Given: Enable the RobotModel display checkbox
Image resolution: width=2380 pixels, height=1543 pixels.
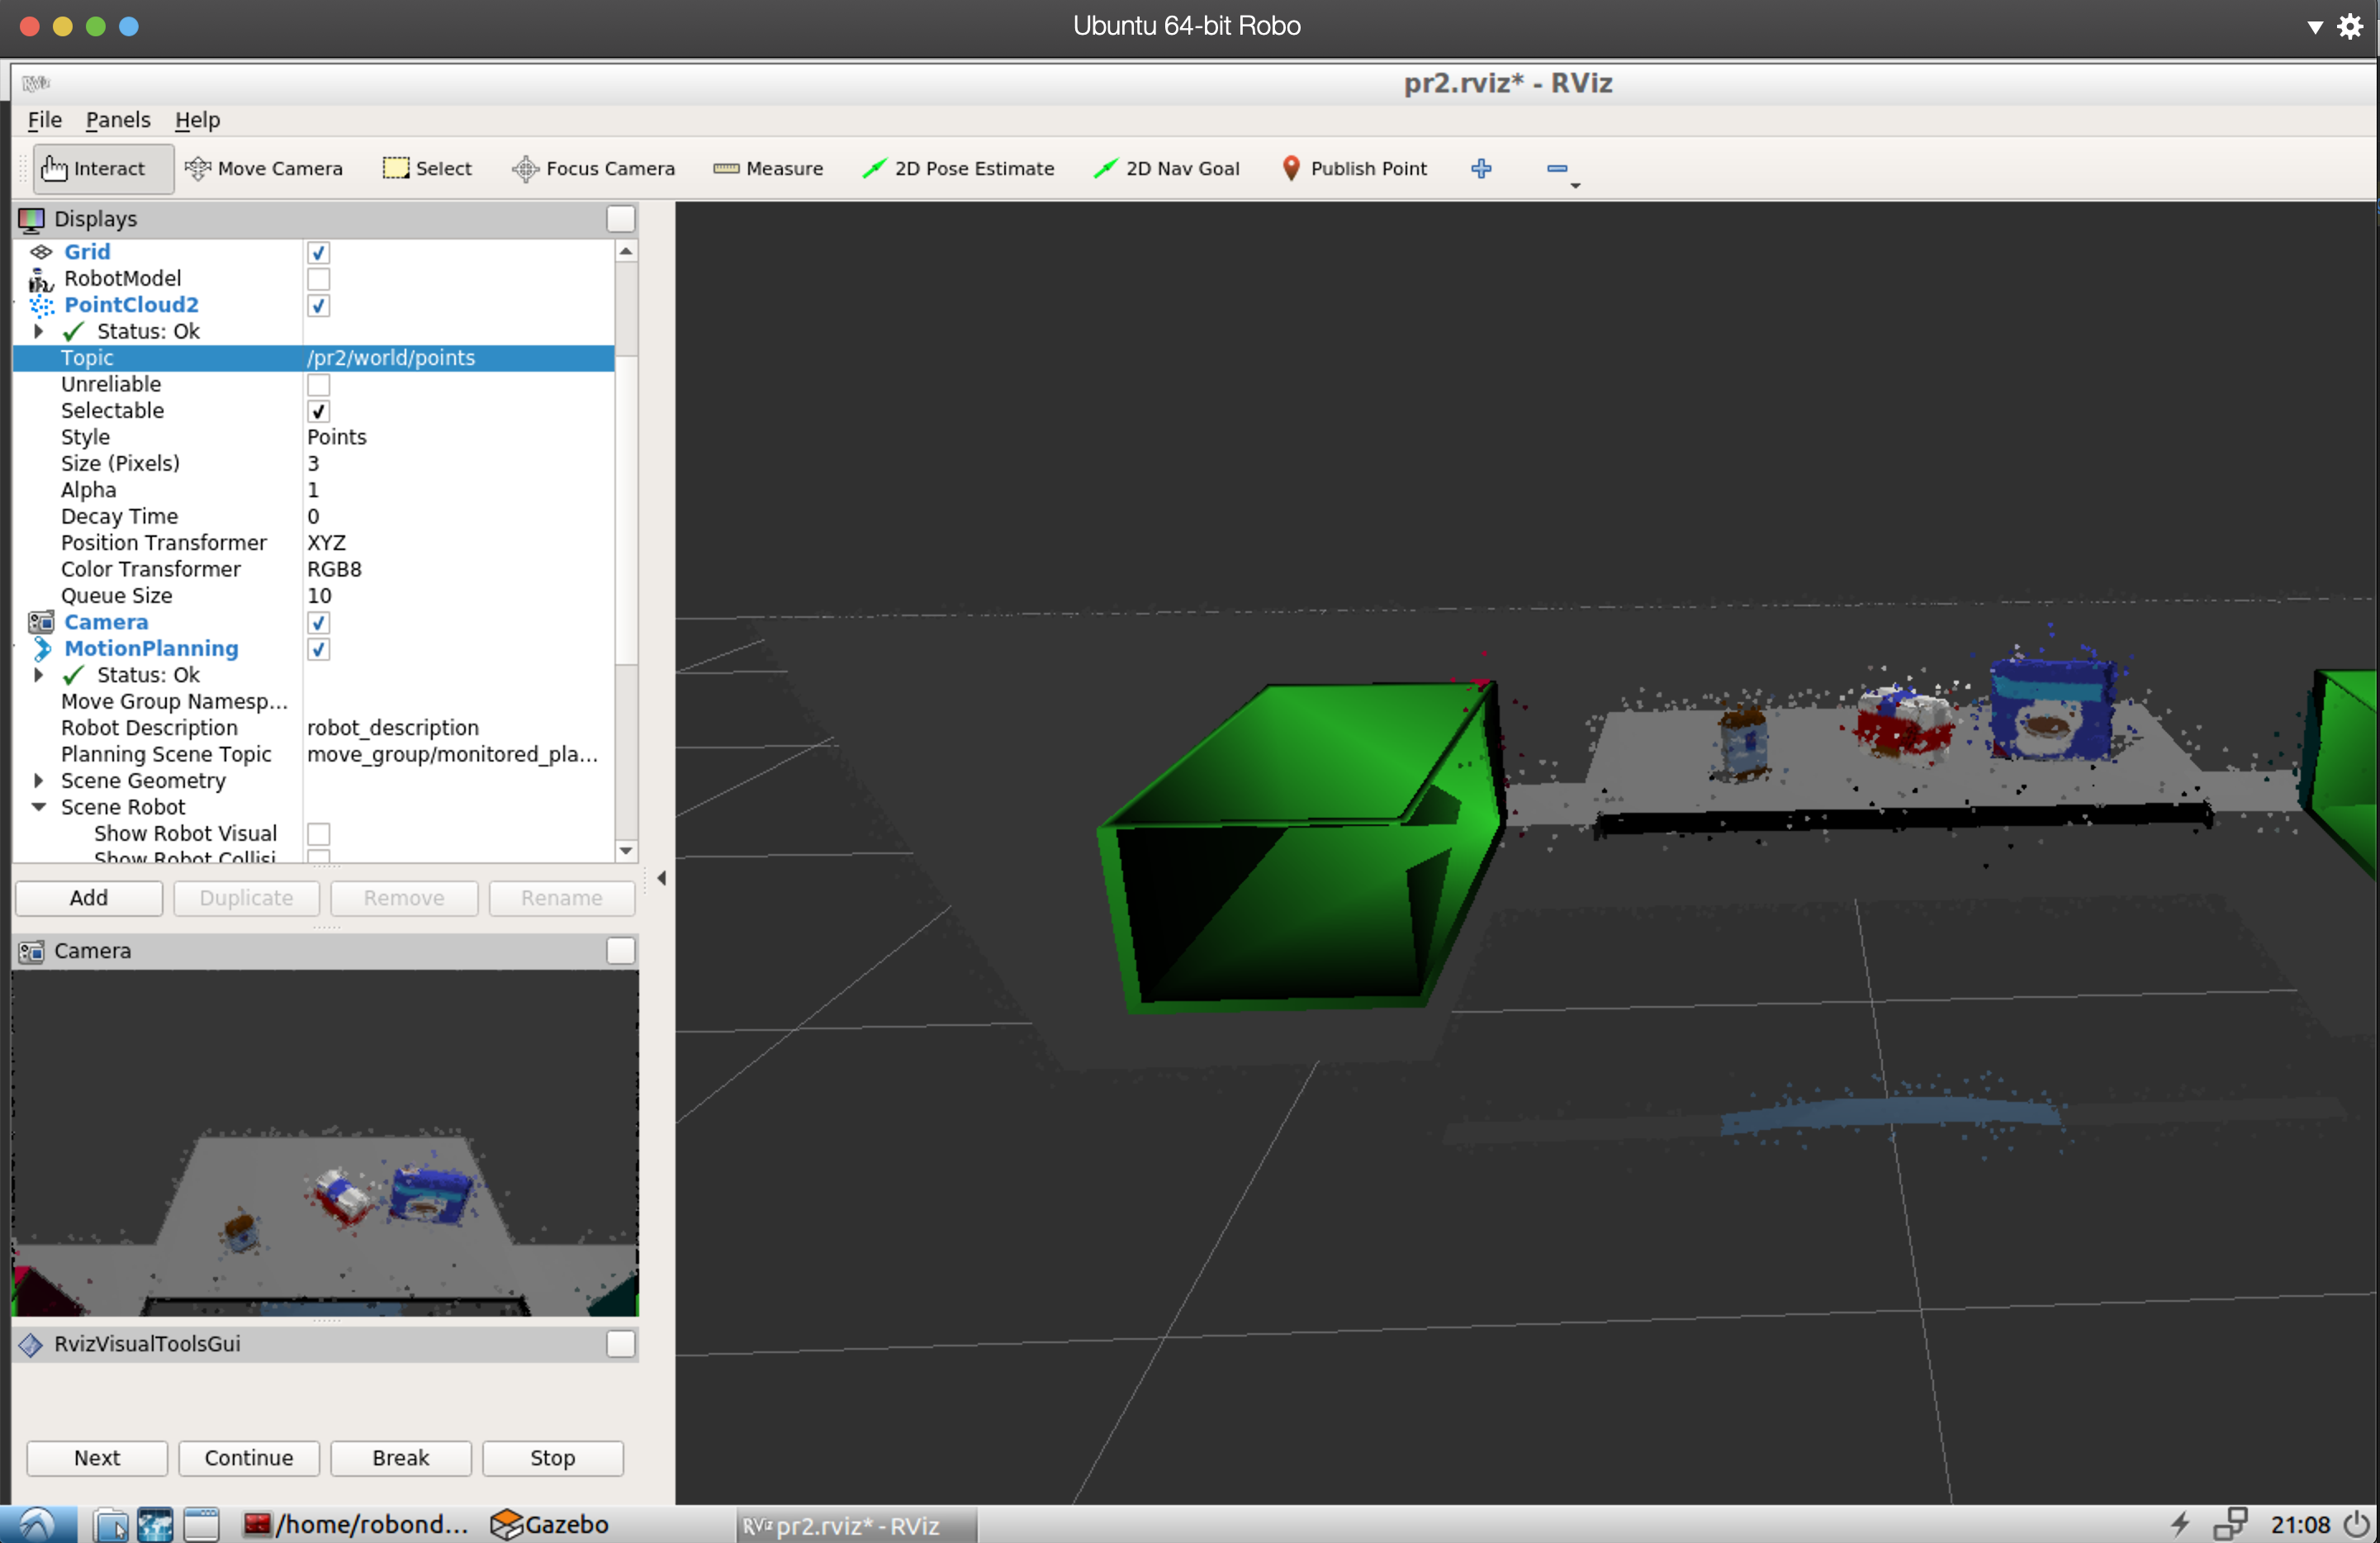Looking at the screenshot, I should point(318,279).
